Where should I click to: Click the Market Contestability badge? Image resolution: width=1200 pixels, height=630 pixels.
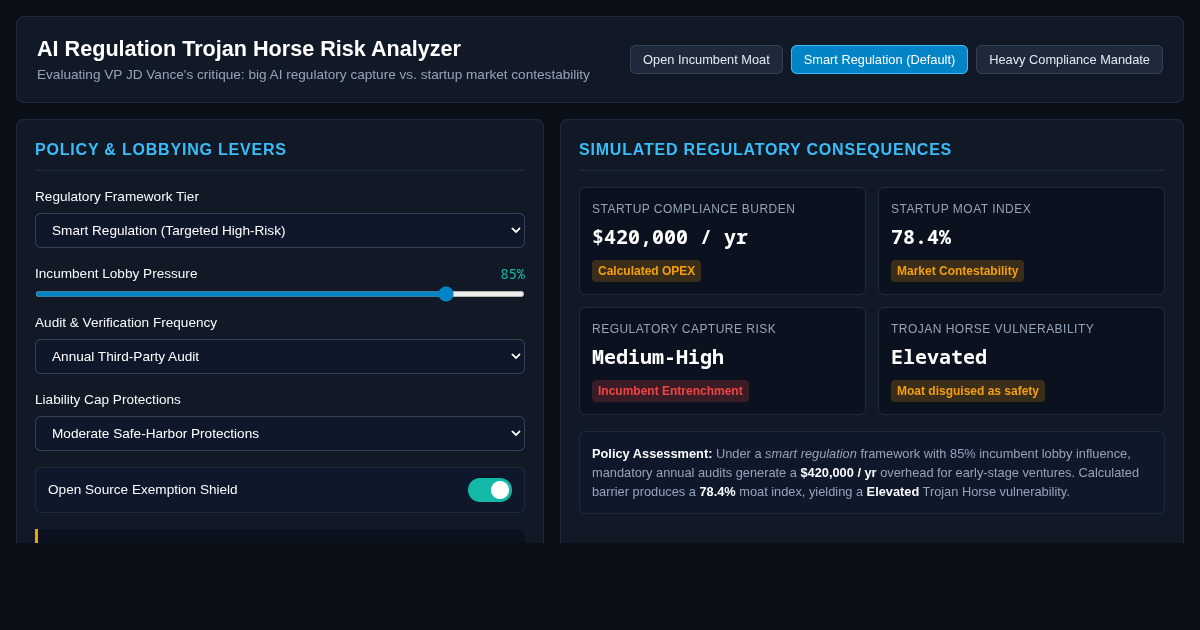click(x=957, y=271)
